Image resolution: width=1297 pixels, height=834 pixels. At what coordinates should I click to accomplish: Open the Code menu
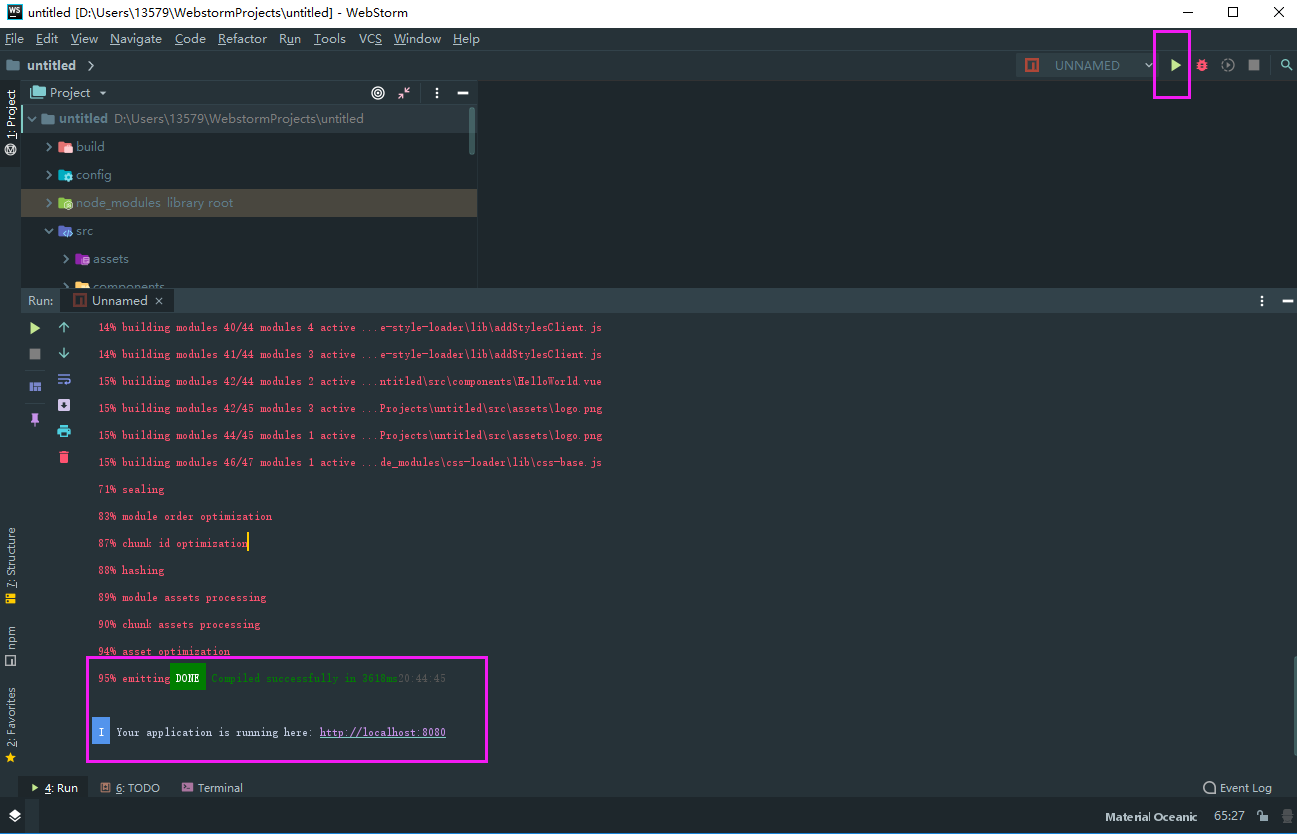pyautogui.click(x=190, y=39)
